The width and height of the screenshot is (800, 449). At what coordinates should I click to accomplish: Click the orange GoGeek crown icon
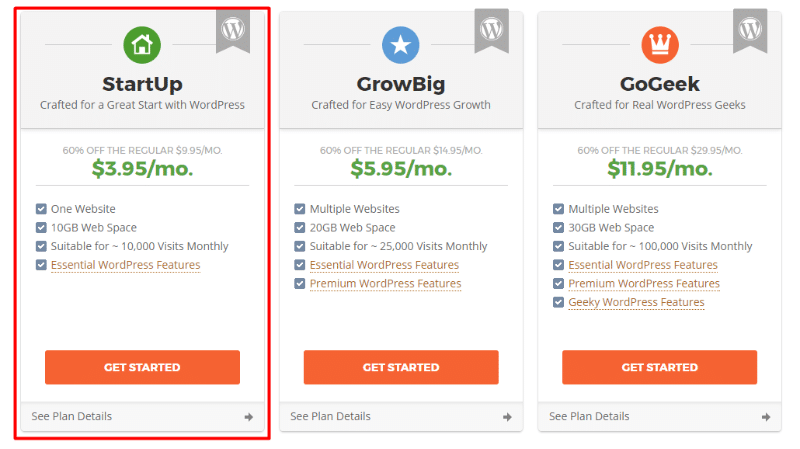pos(660,45)
